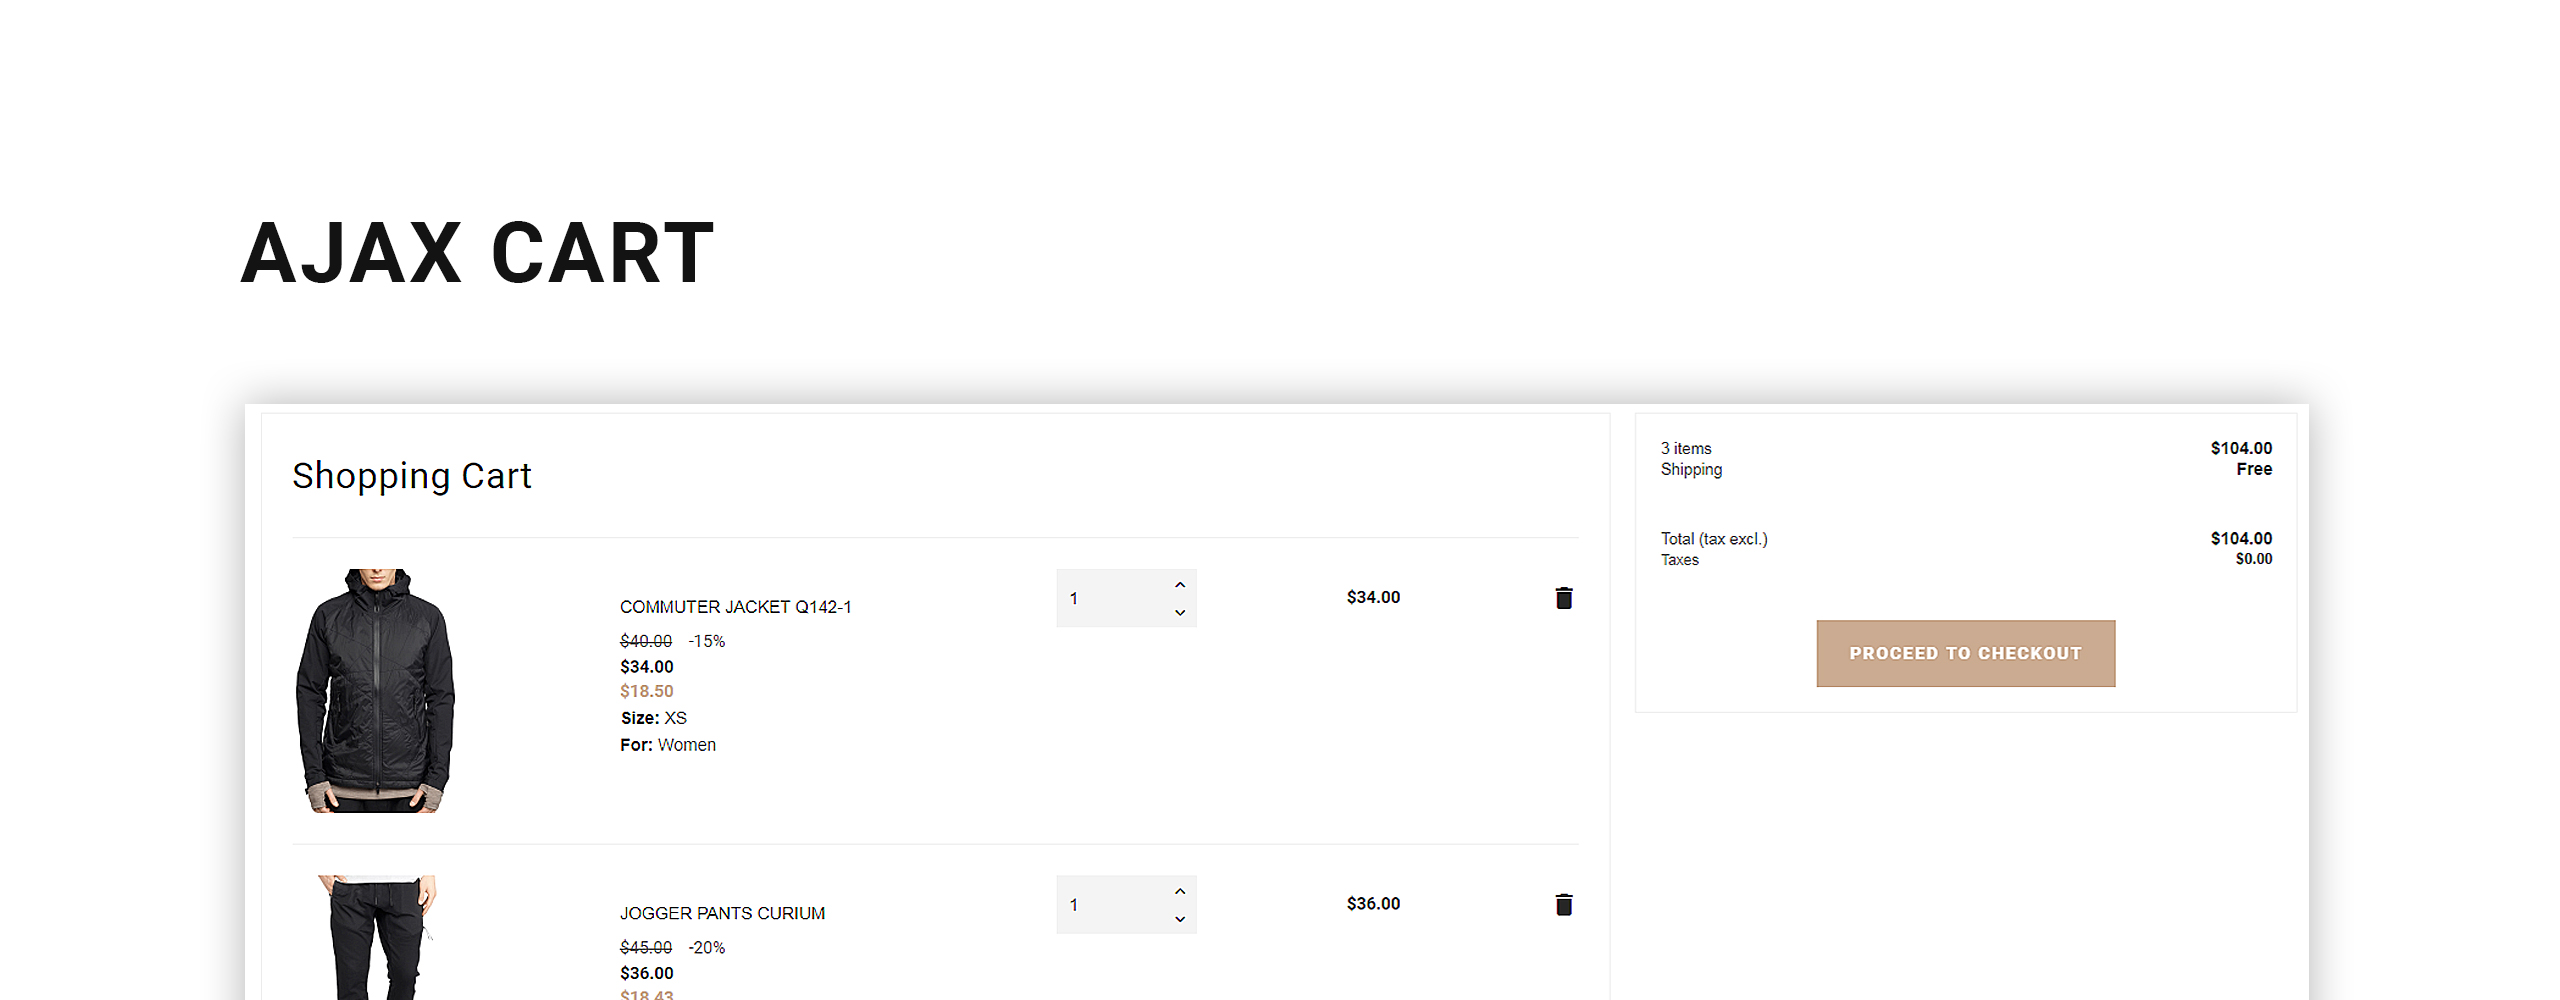Click the 'Size: XS' attribute text
Viewport: 2560px width, 1000px height.
point(654,718)
